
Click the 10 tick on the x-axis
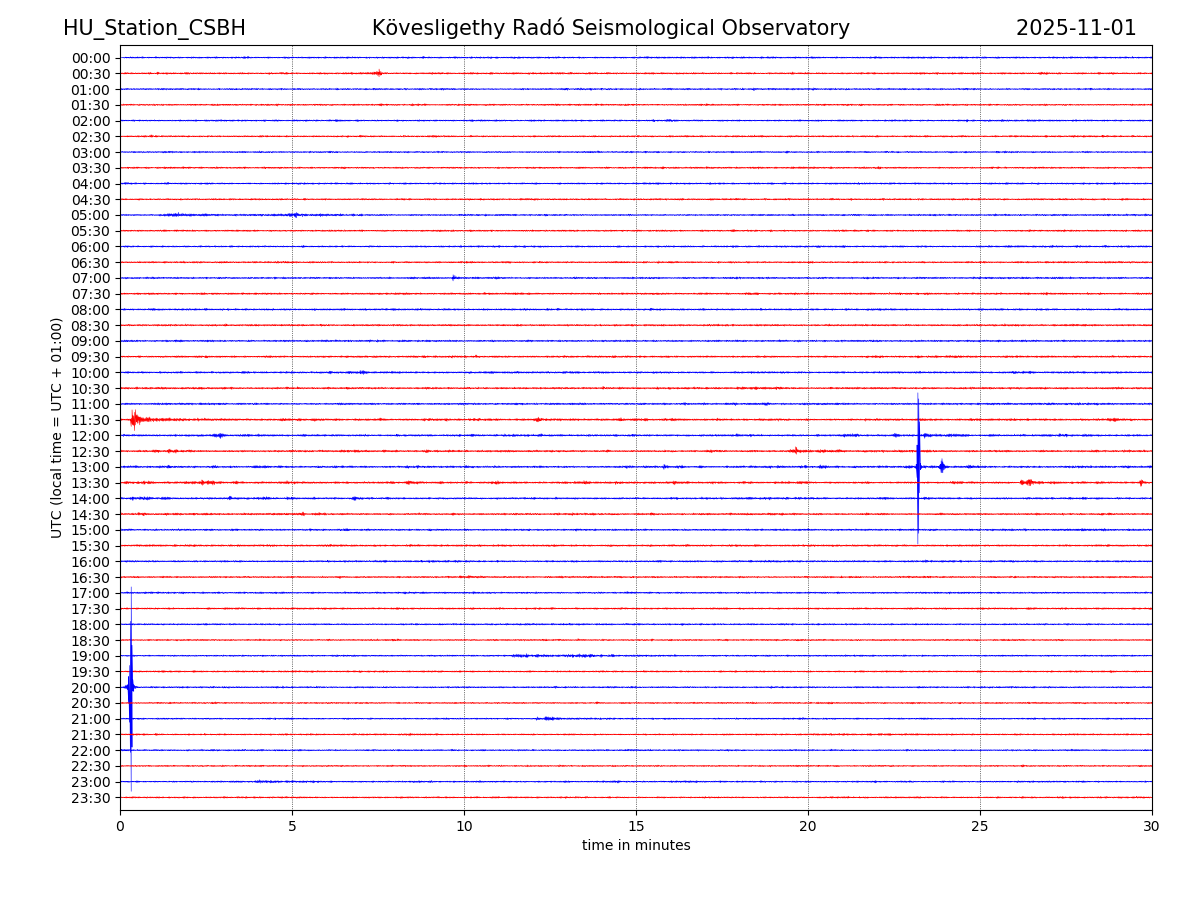point(464,827)
